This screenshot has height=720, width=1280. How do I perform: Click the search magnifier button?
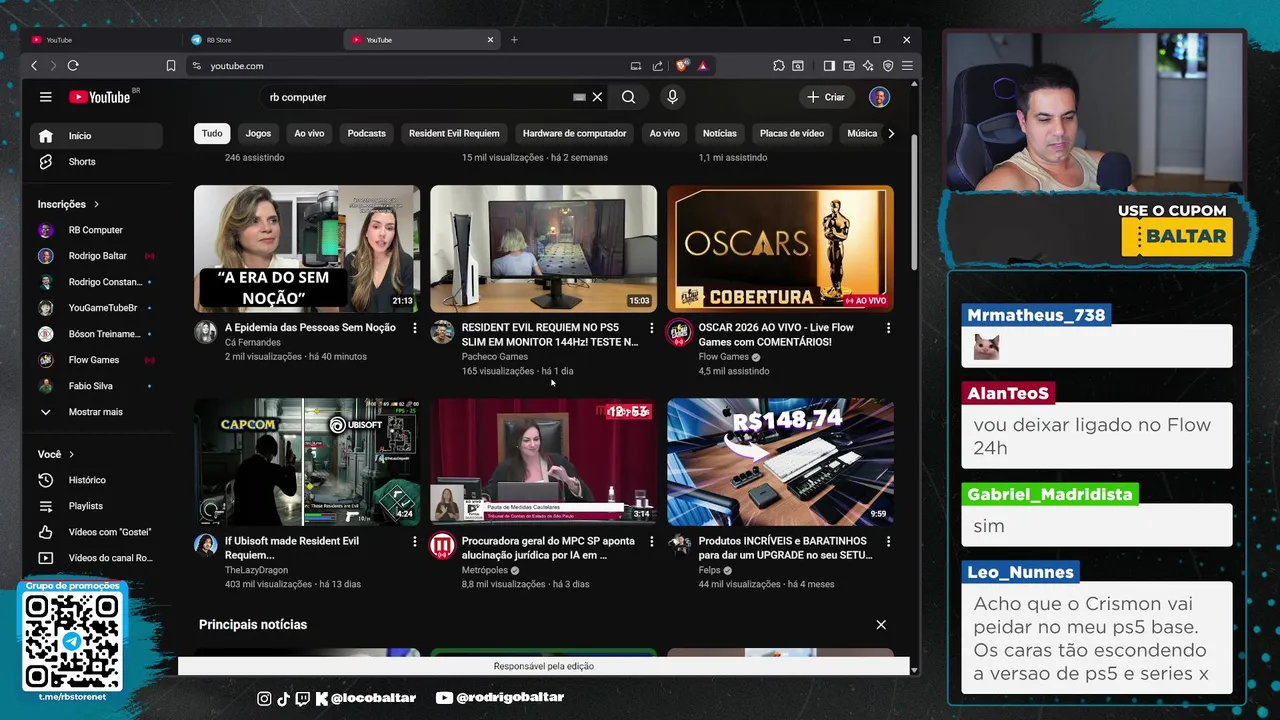click(x=628, y=97)
